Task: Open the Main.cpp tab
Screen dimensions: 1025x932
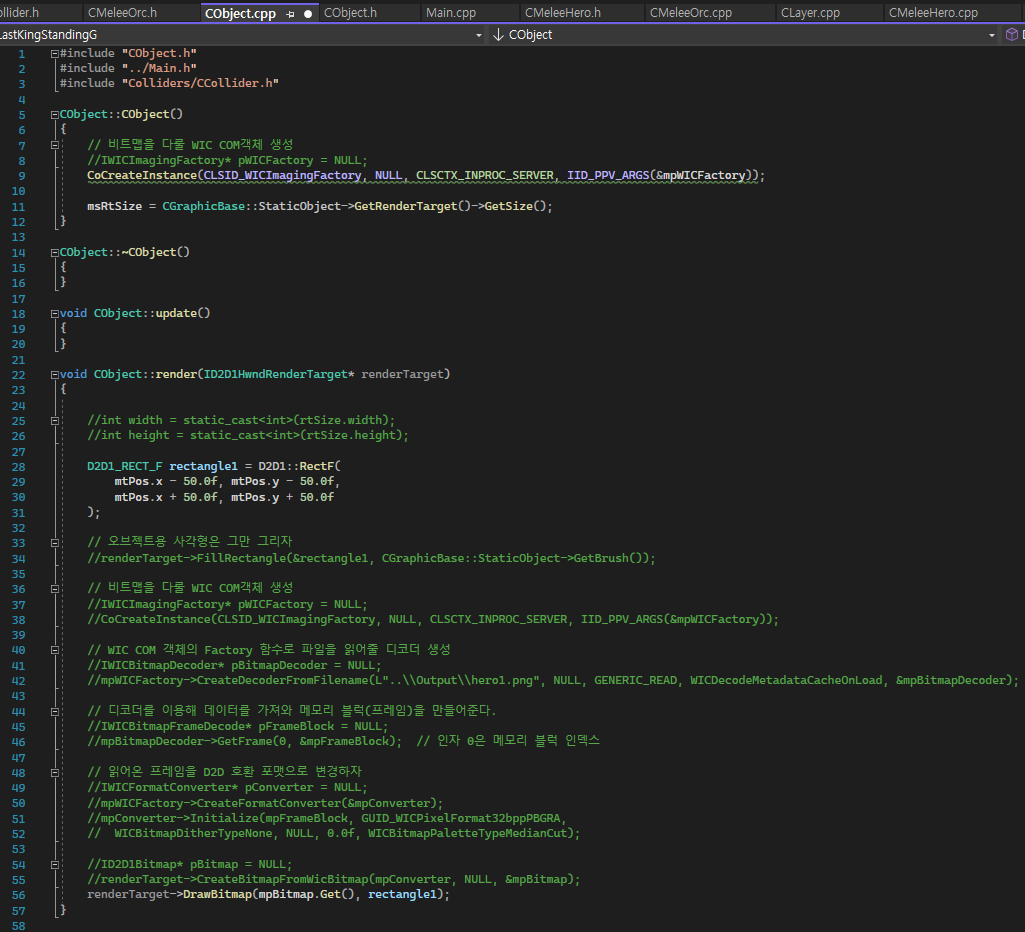Action: (x=451, y=12)
